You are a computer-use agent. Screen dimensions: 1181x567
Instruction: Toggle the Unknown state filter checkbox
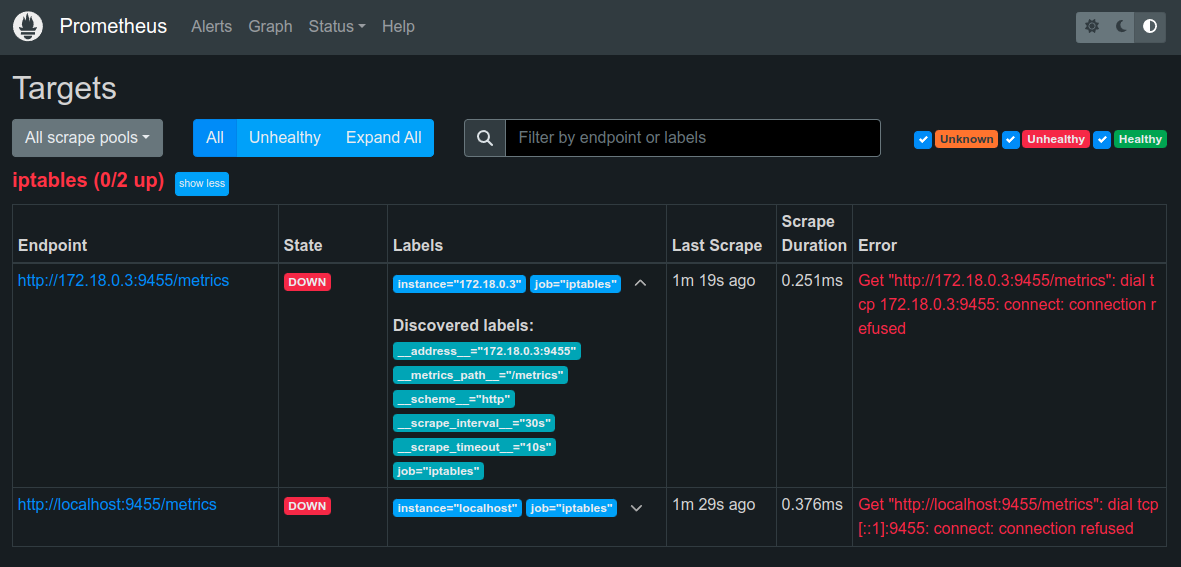923,139
